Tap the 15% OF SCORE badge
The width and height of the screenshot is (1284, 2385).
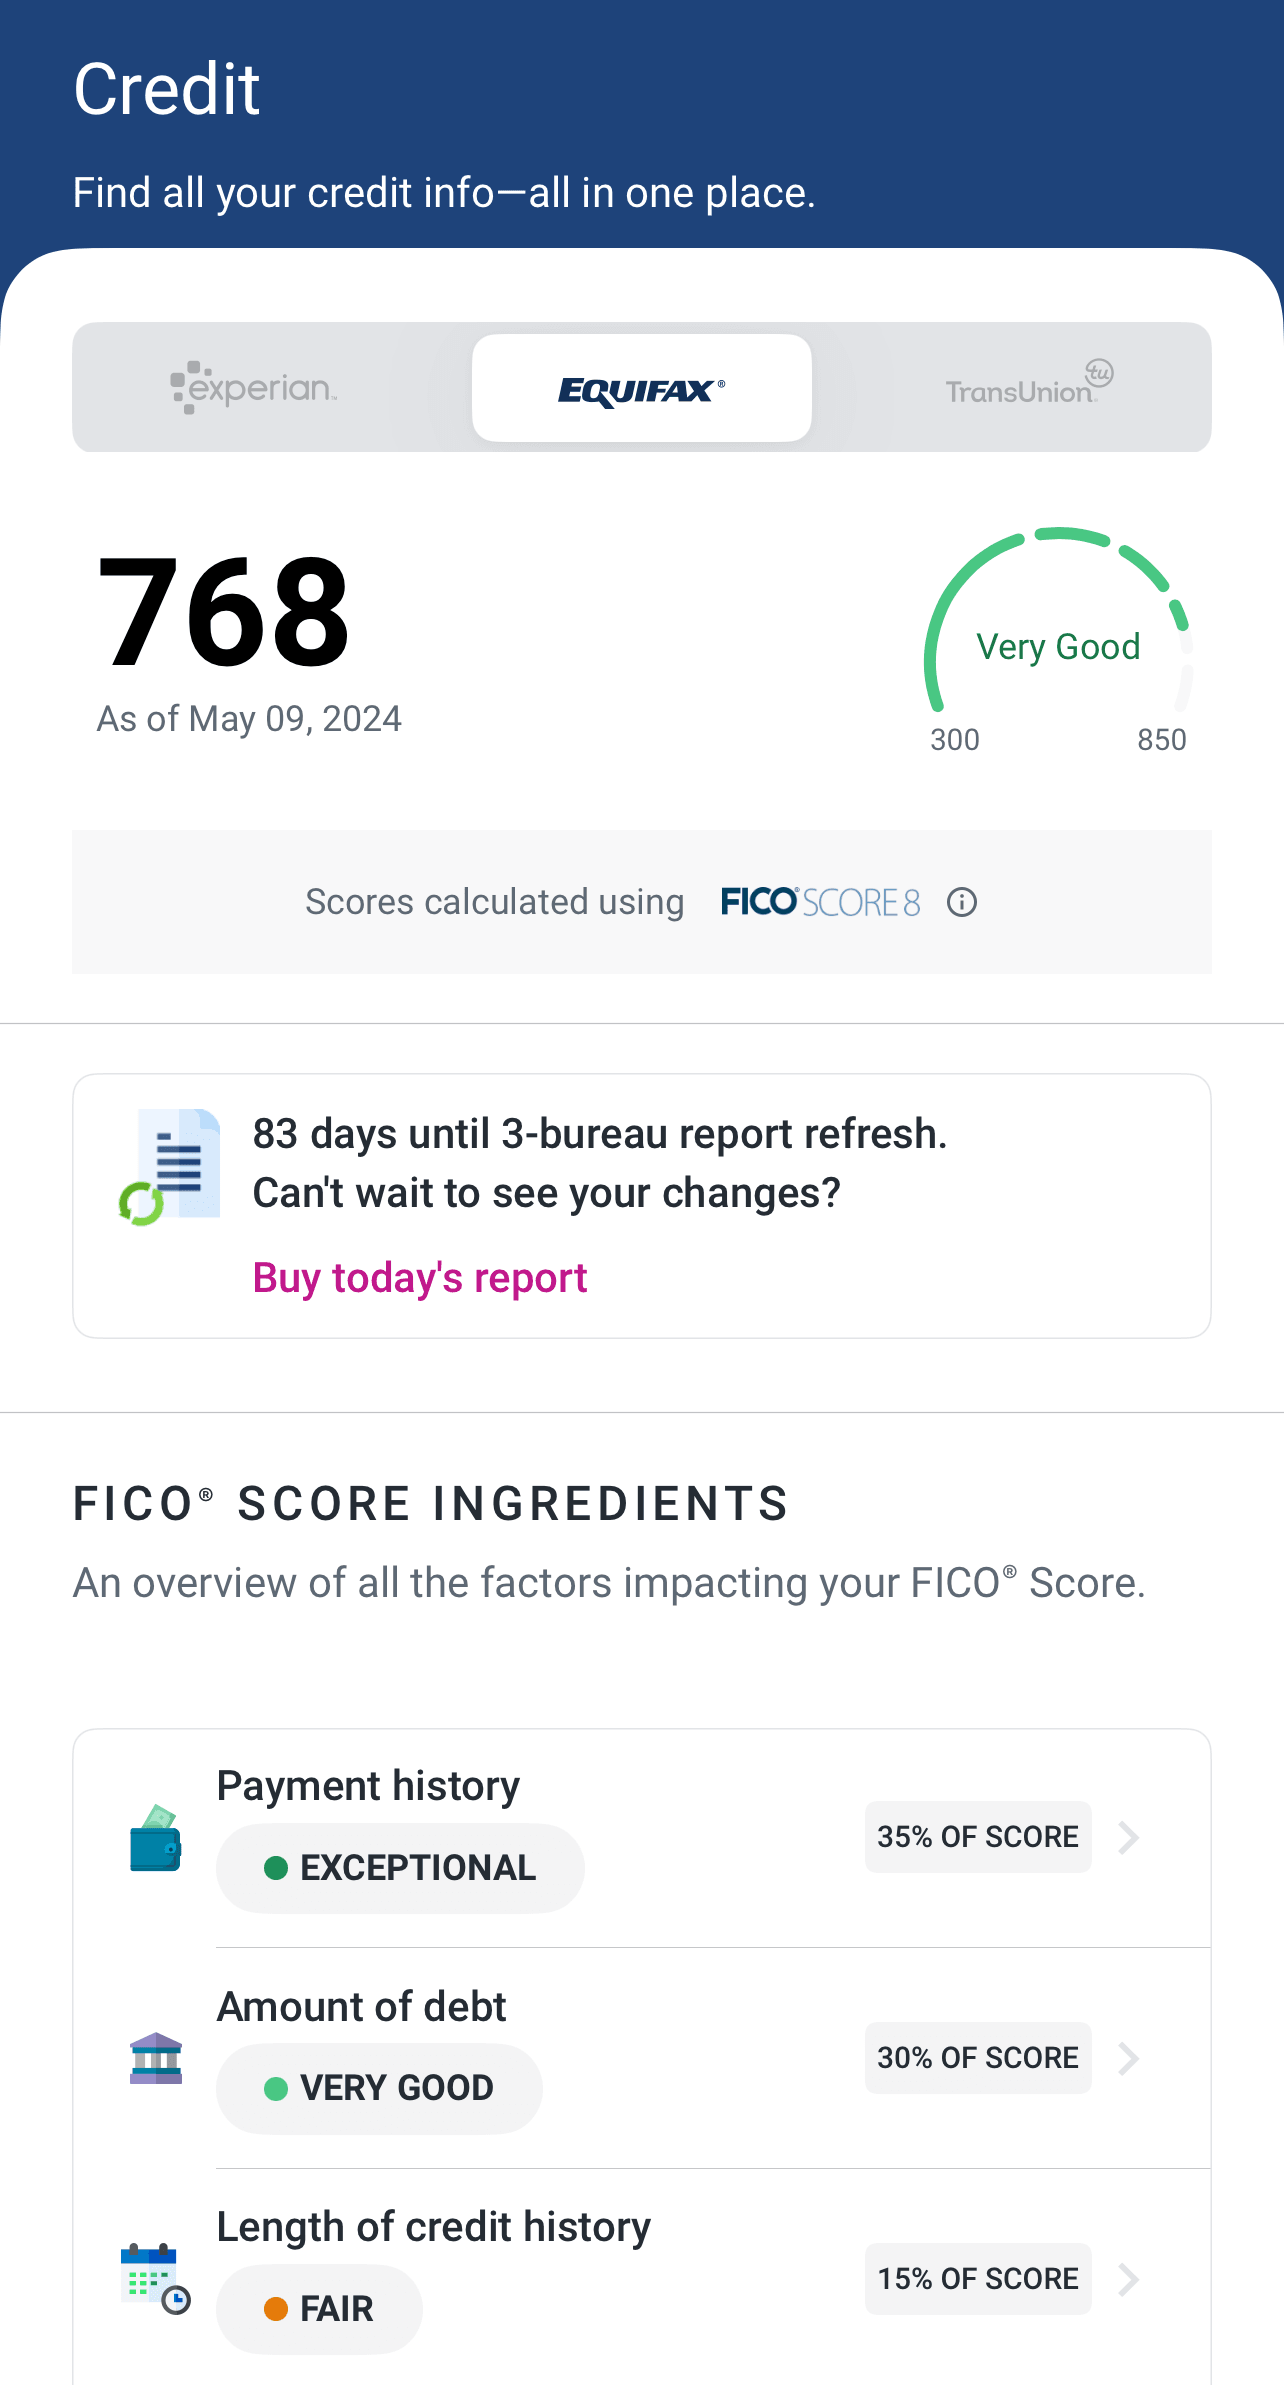tap(977, 2279)
